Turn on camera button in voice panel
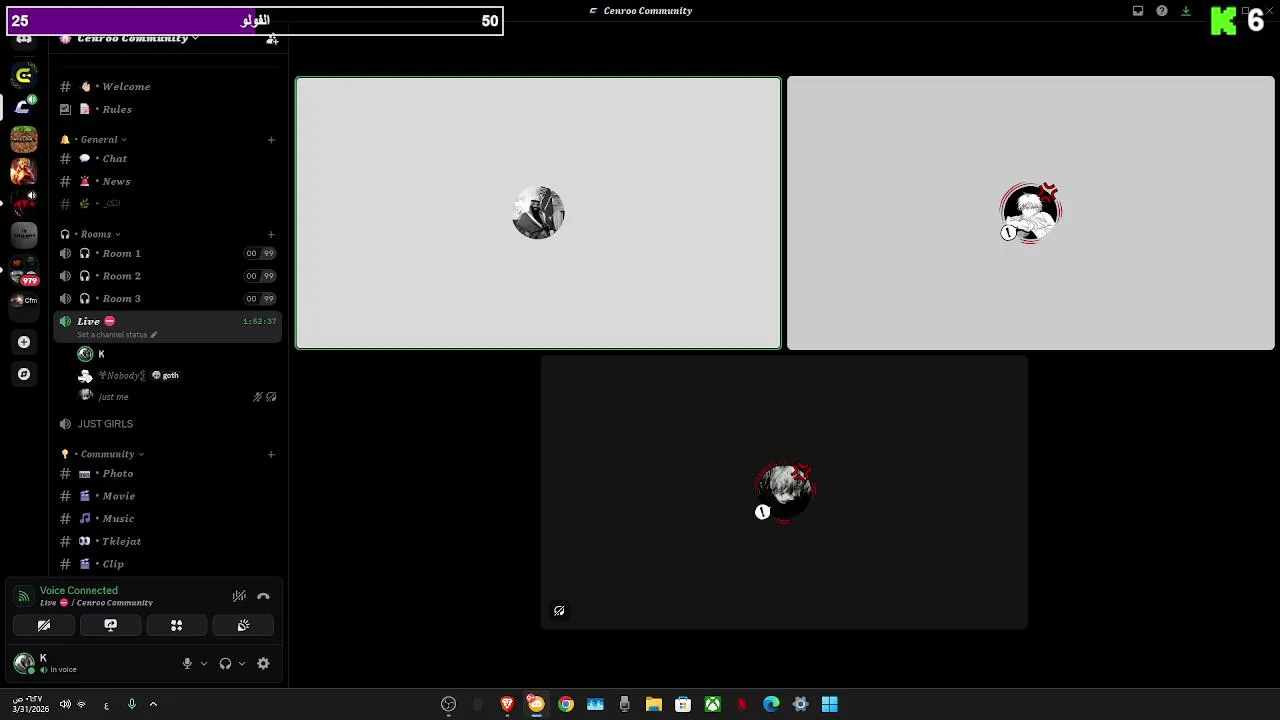This screenshot has width=1280, height=720. pyautogui.click(x=44, y=625)
